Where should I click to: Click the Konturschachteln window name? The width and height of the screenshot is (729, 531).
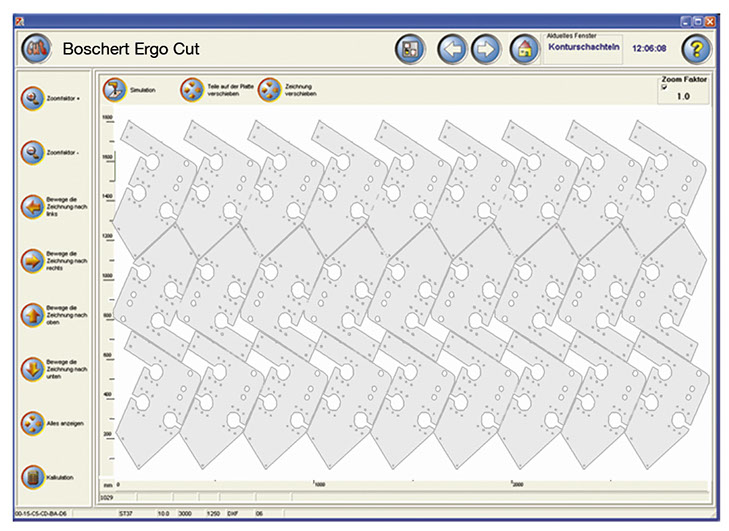[584, 47]
